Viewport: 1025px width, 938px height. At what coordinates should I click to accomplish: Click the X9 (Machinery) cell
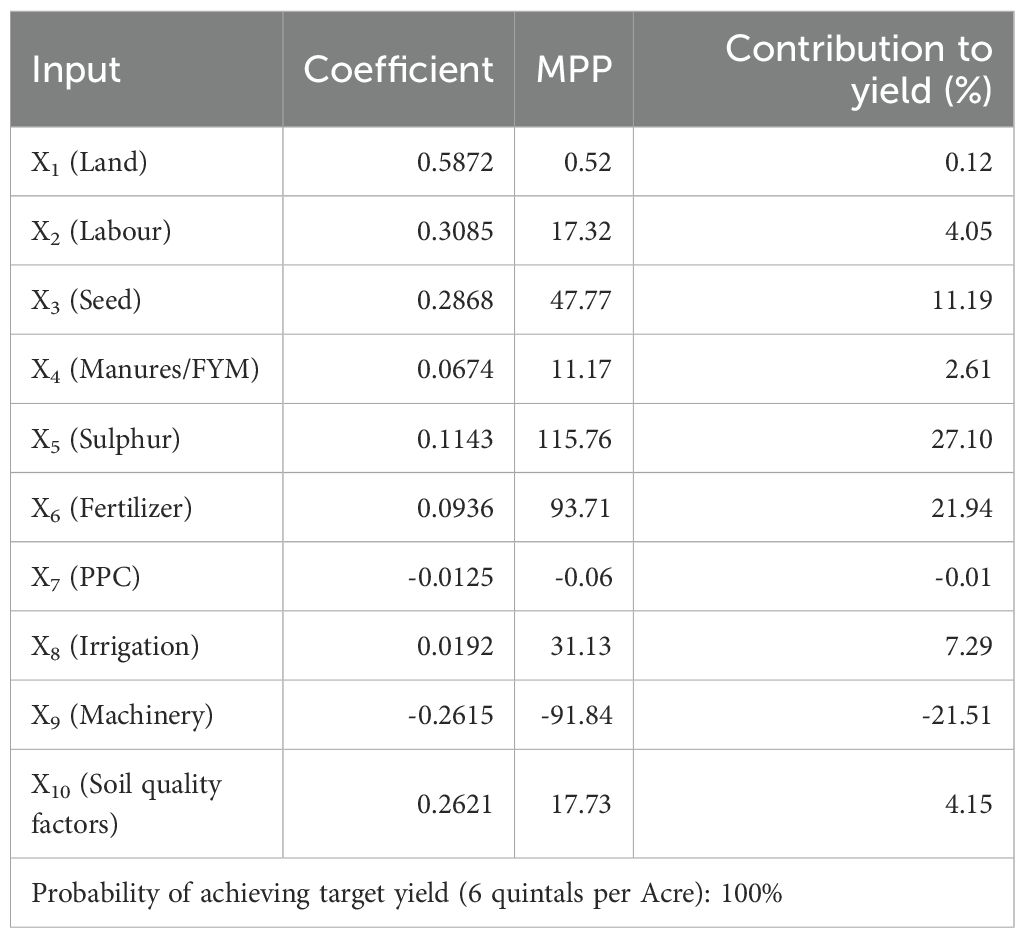click(x=122, y=715)
